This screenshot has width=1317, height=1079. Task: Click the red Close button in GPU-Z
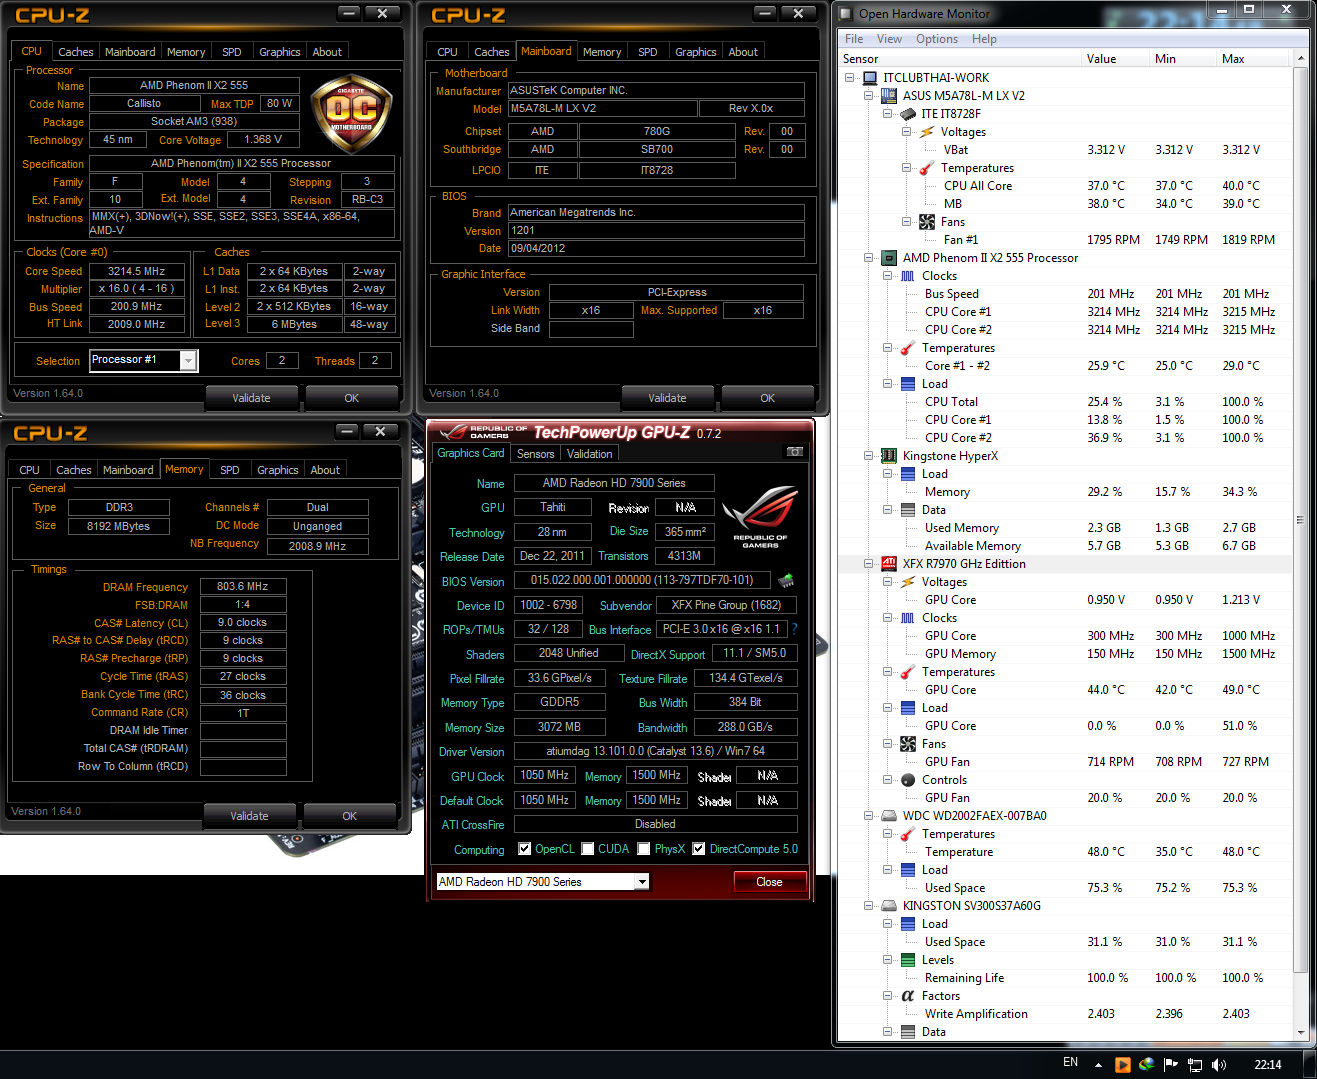pyautogui.click(x=769, y=882)
